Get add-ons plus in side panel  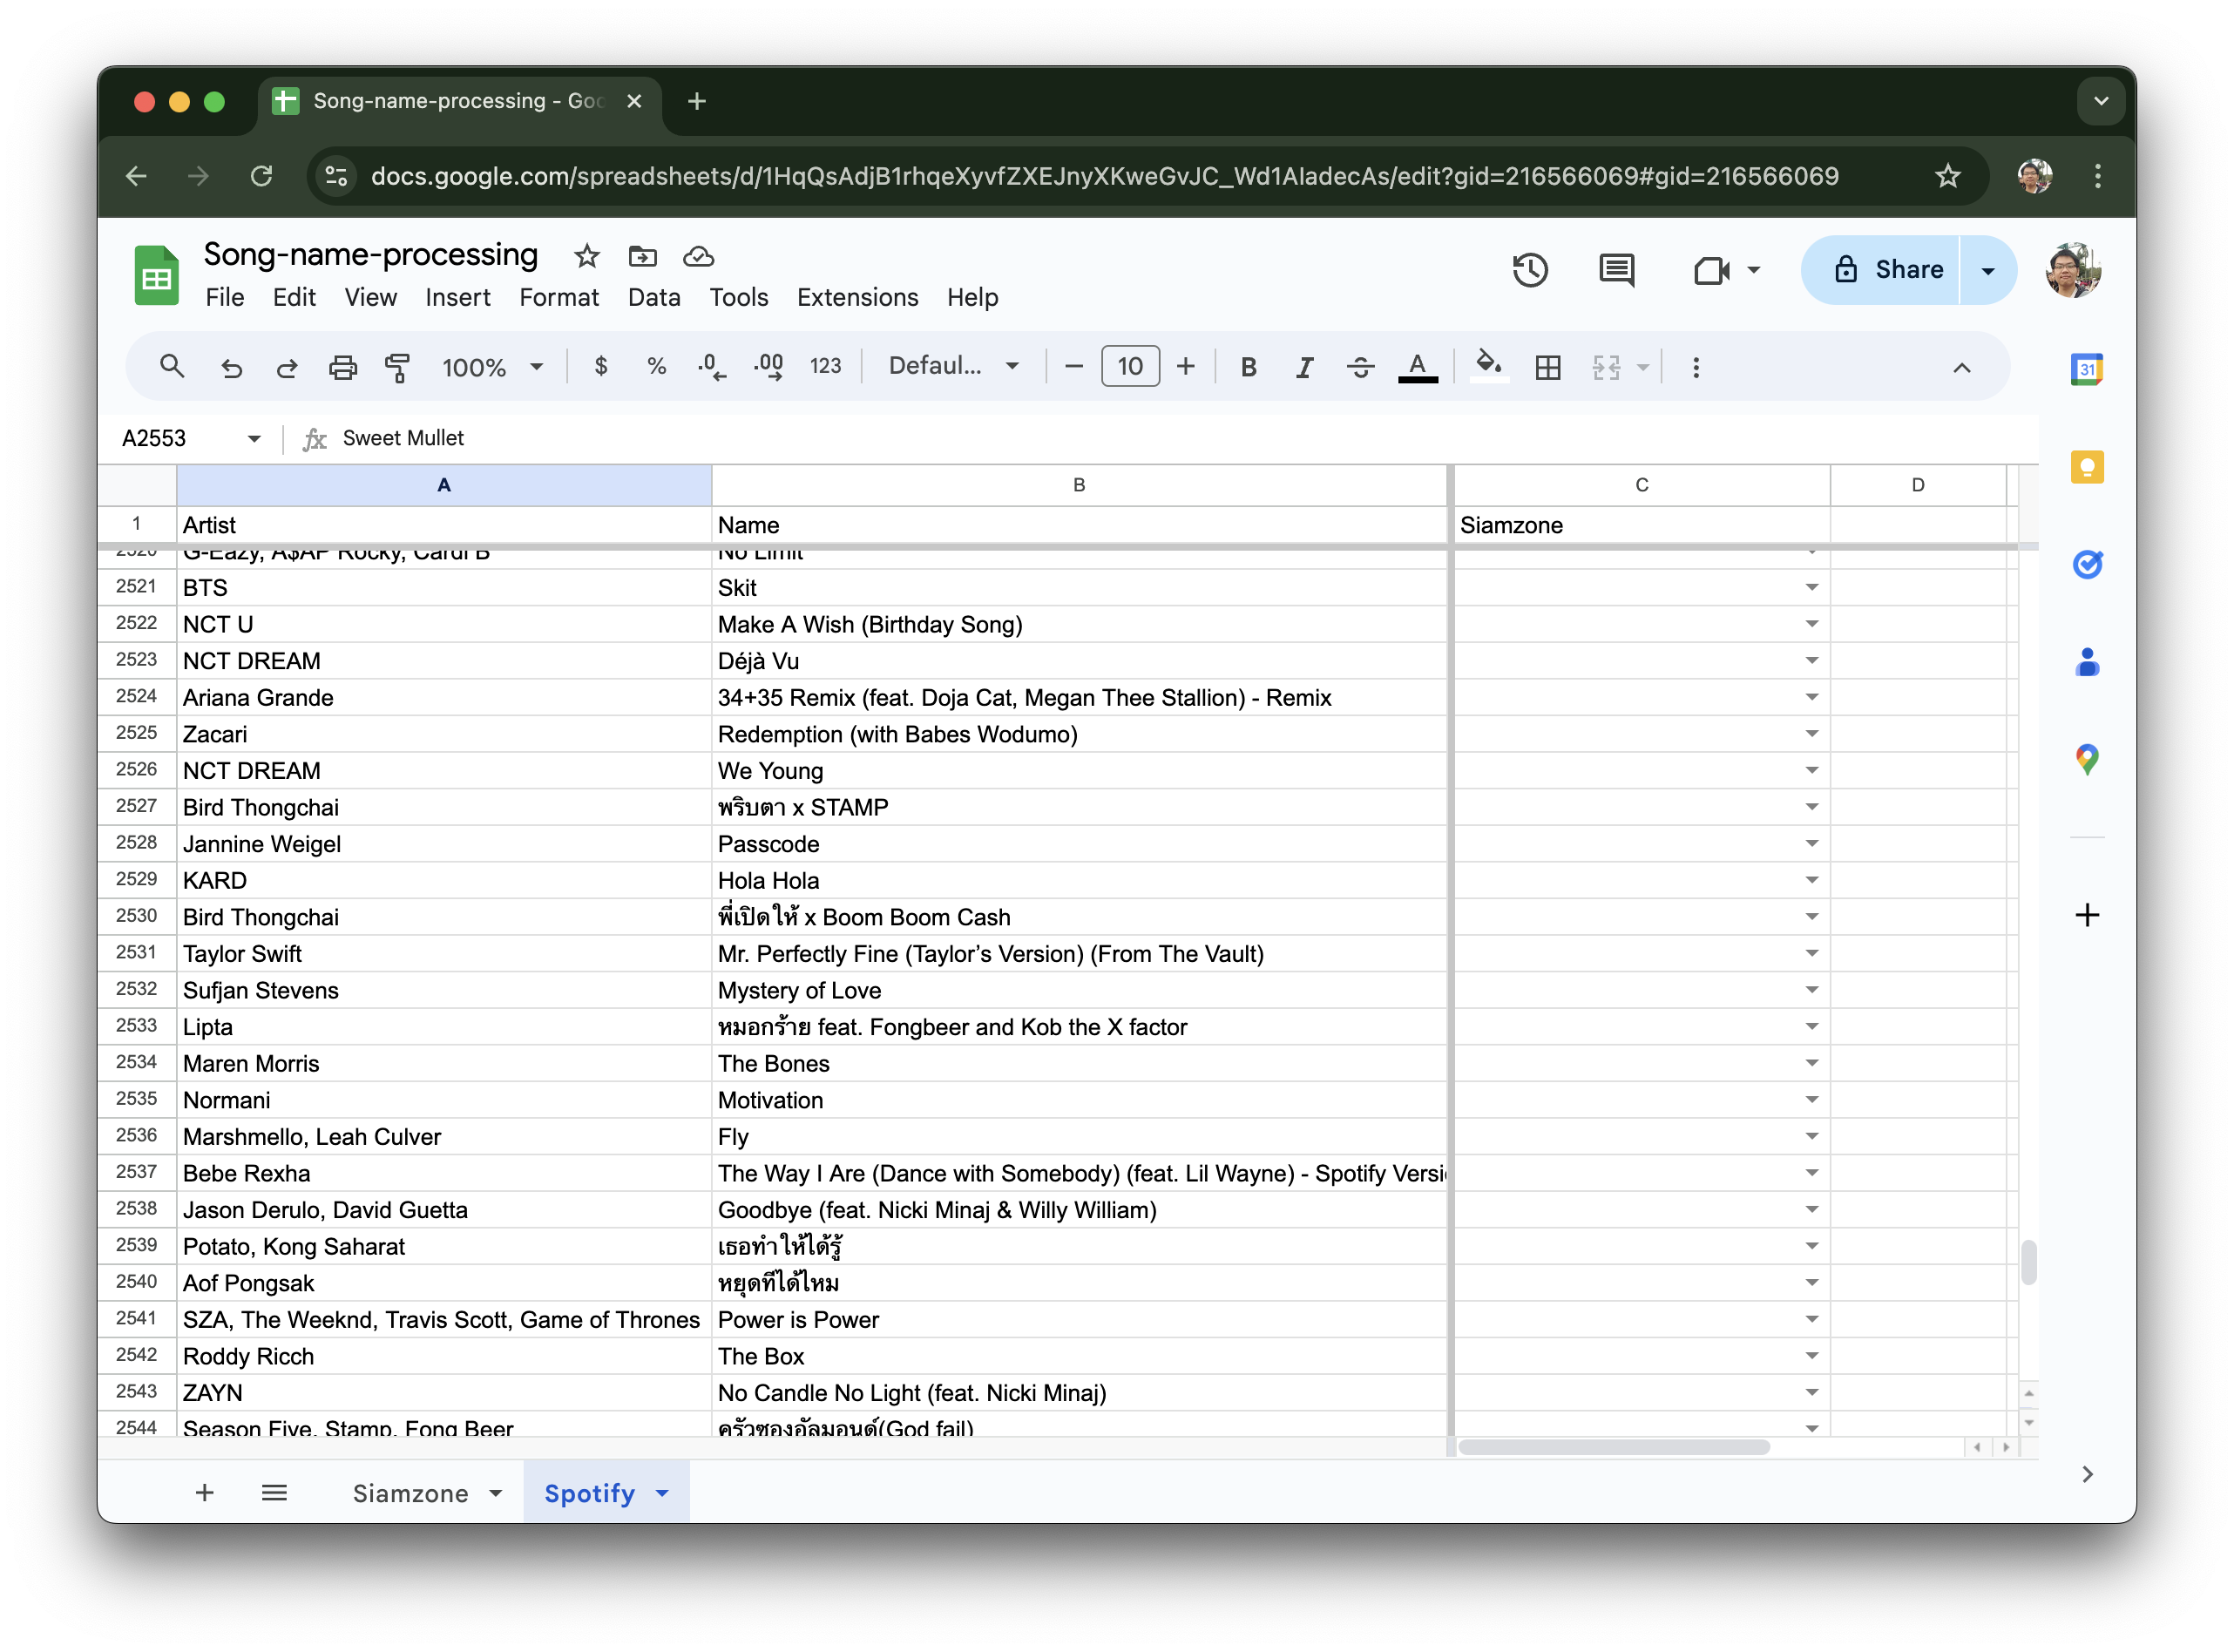tap(2087, 915)
